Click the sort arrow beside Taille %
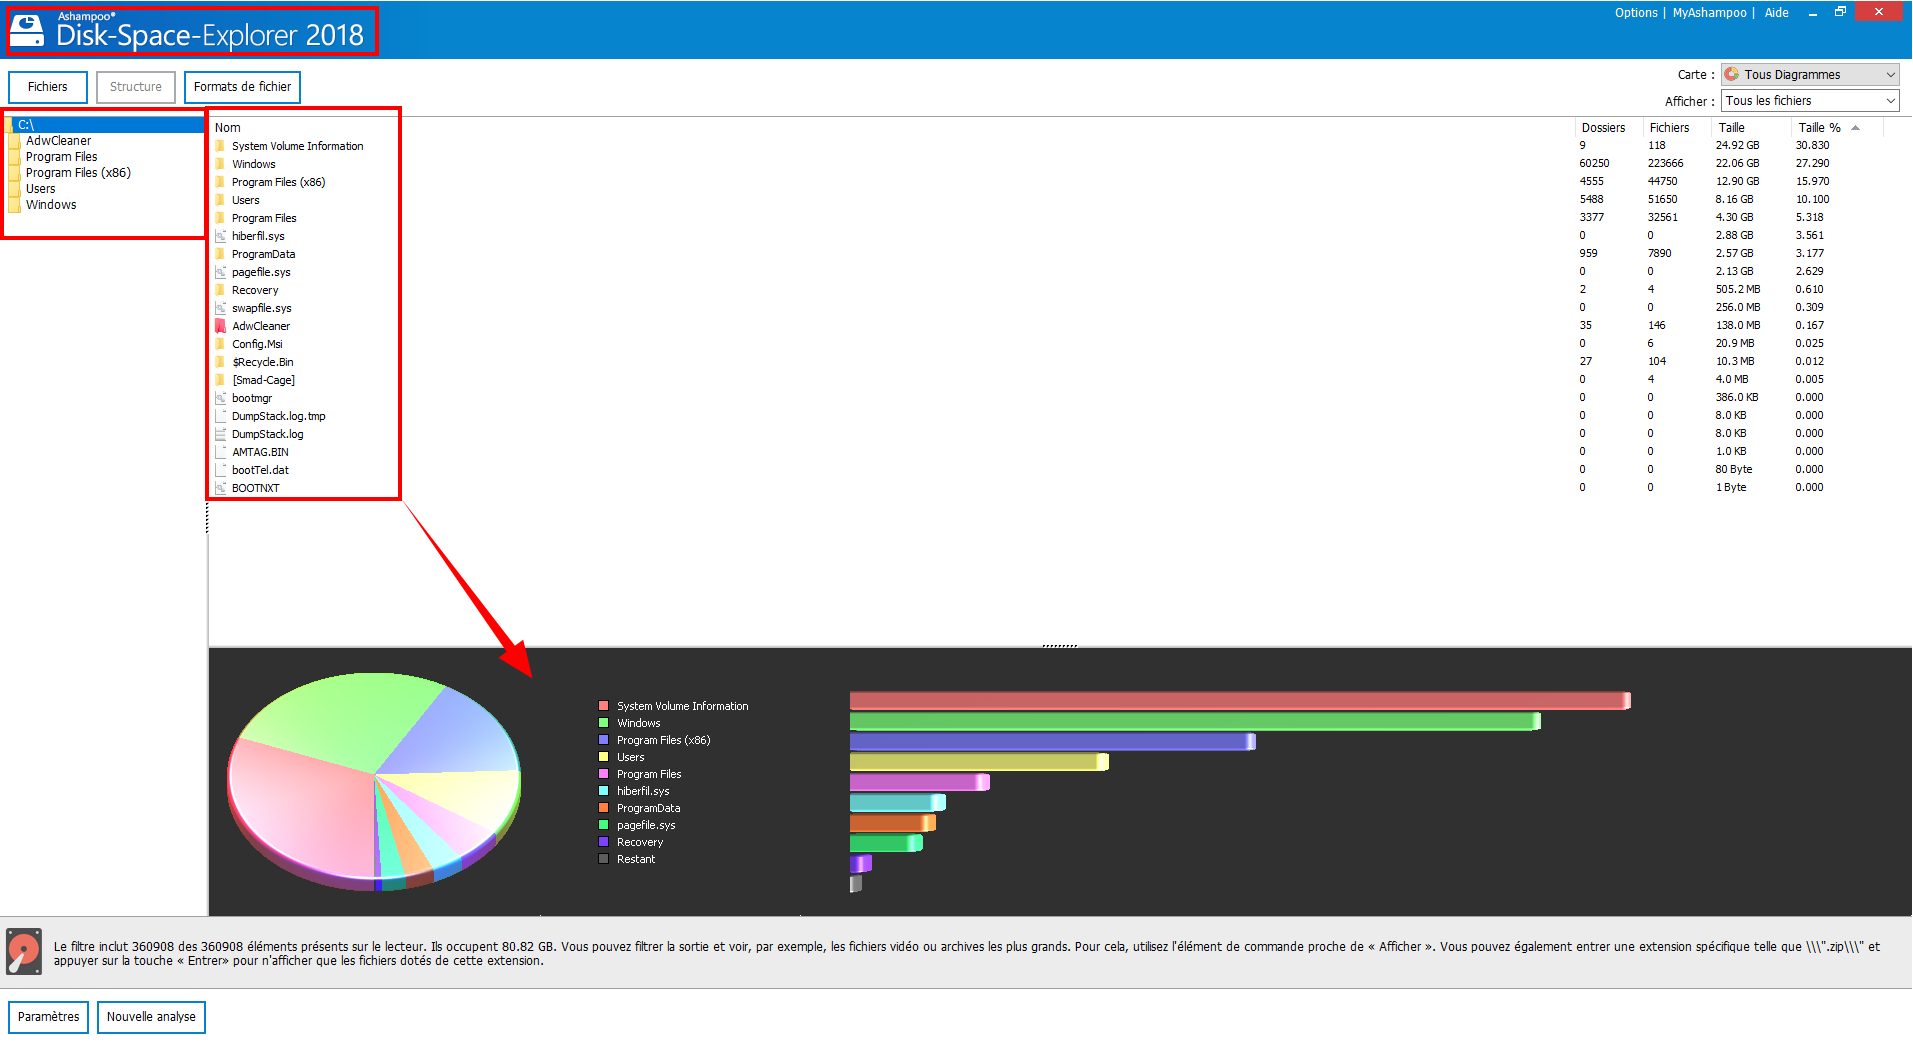1913x1046 pixels. [x=1855, y=128]
